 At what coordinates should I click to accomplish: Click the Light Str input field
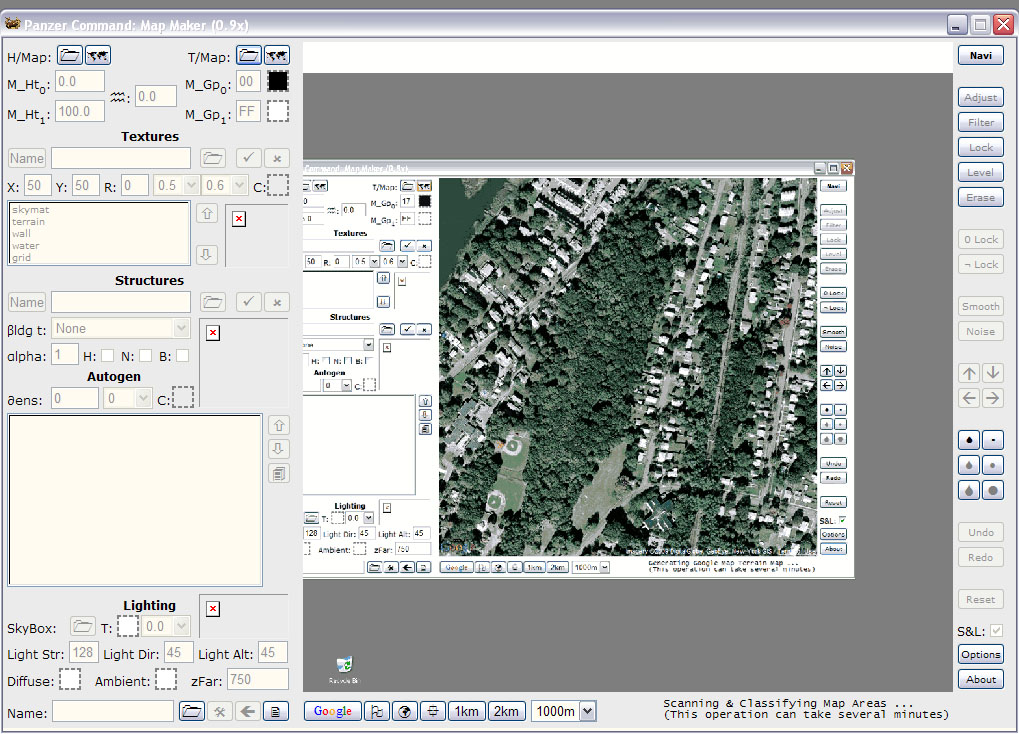tap(83, 652)
